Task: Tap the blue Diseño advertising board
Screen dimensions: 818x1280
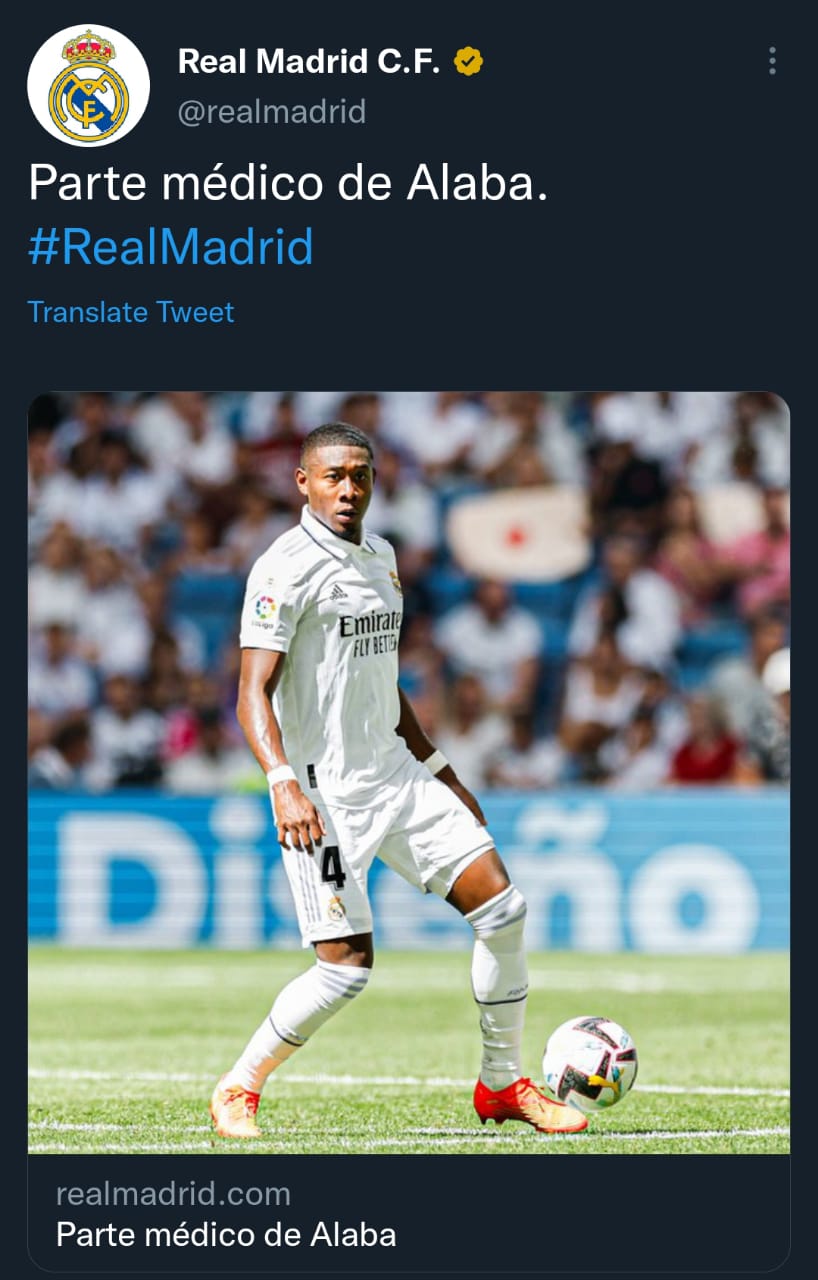Action: tap(408, 870)
